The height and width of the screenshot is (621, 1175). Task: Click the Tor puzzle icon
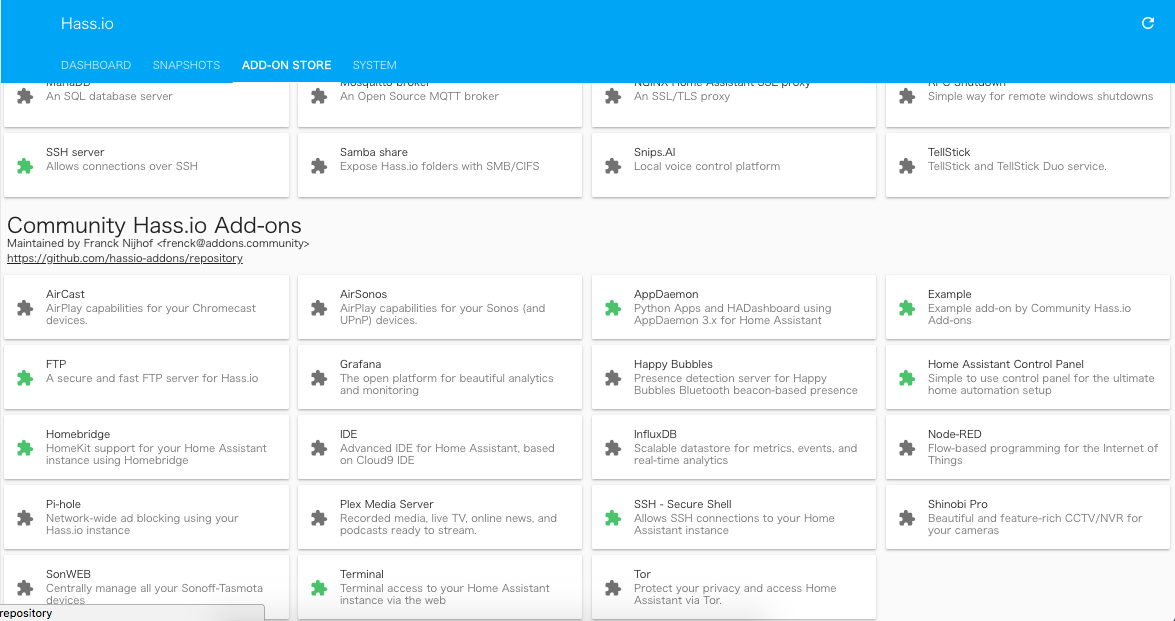[613, 588]
